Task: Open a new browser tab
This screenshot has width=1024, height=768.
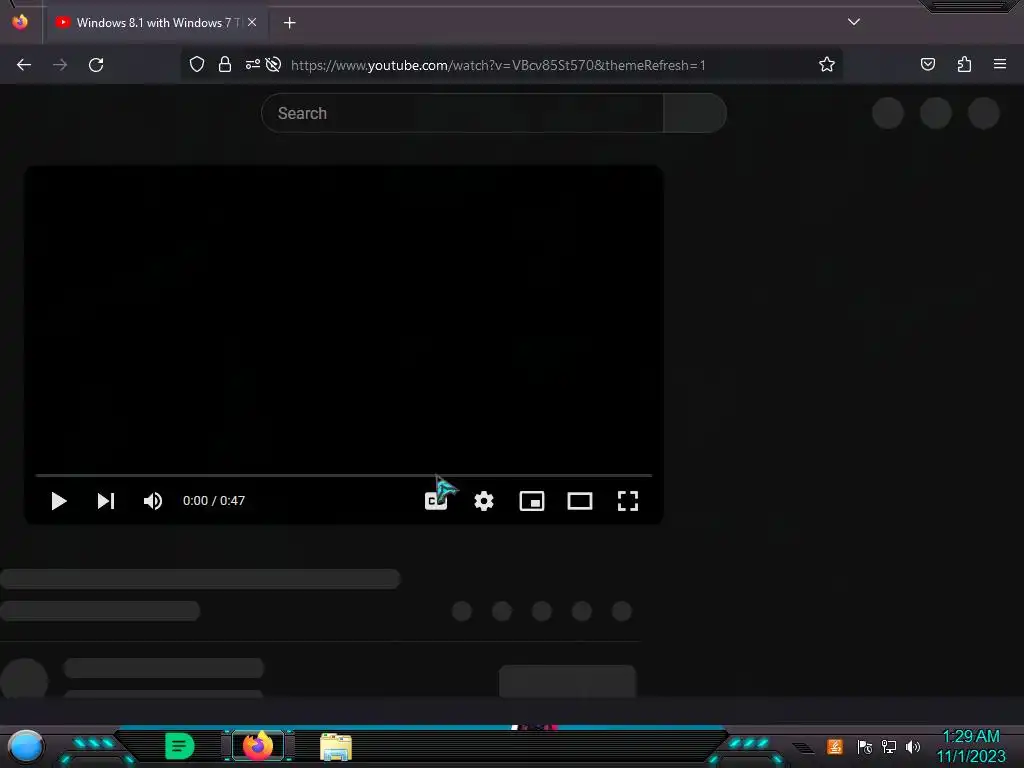Action: (289, 23)
